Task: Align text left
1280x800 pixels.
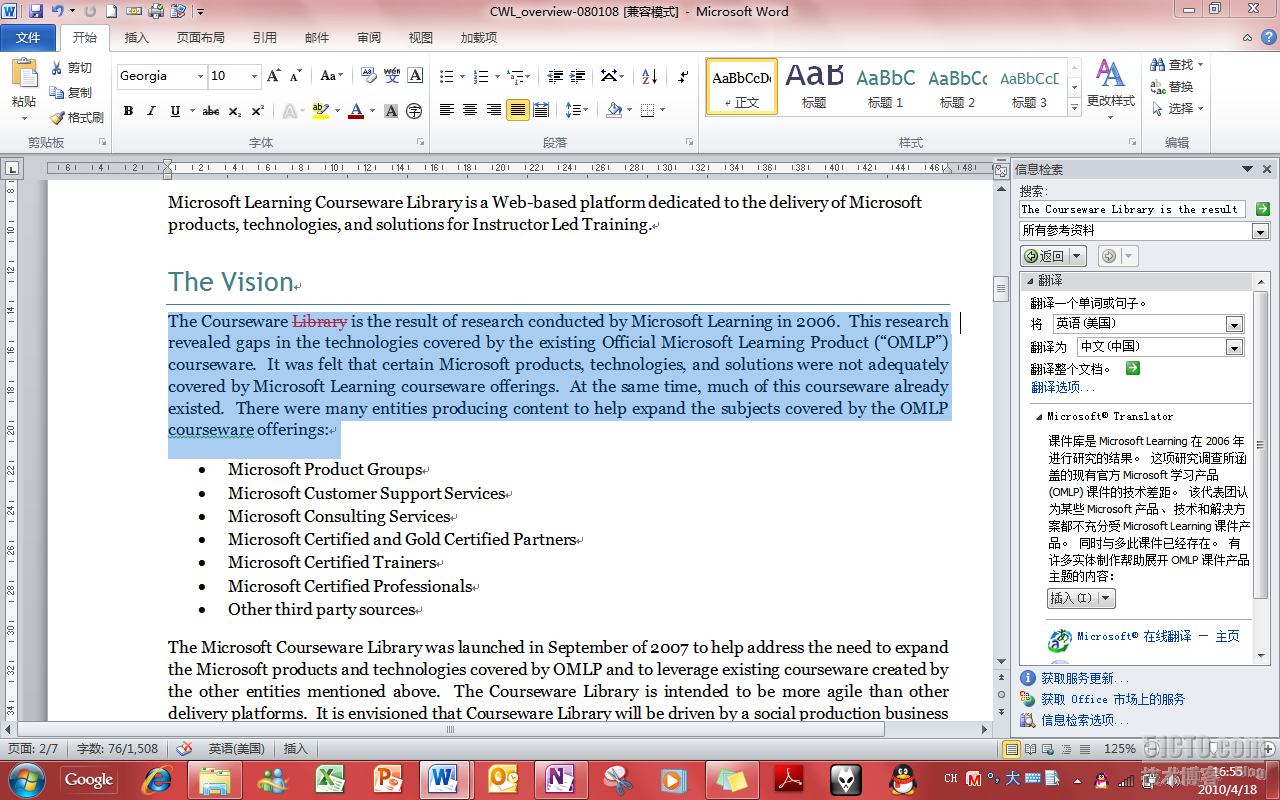Action: (x=447, y=110)
